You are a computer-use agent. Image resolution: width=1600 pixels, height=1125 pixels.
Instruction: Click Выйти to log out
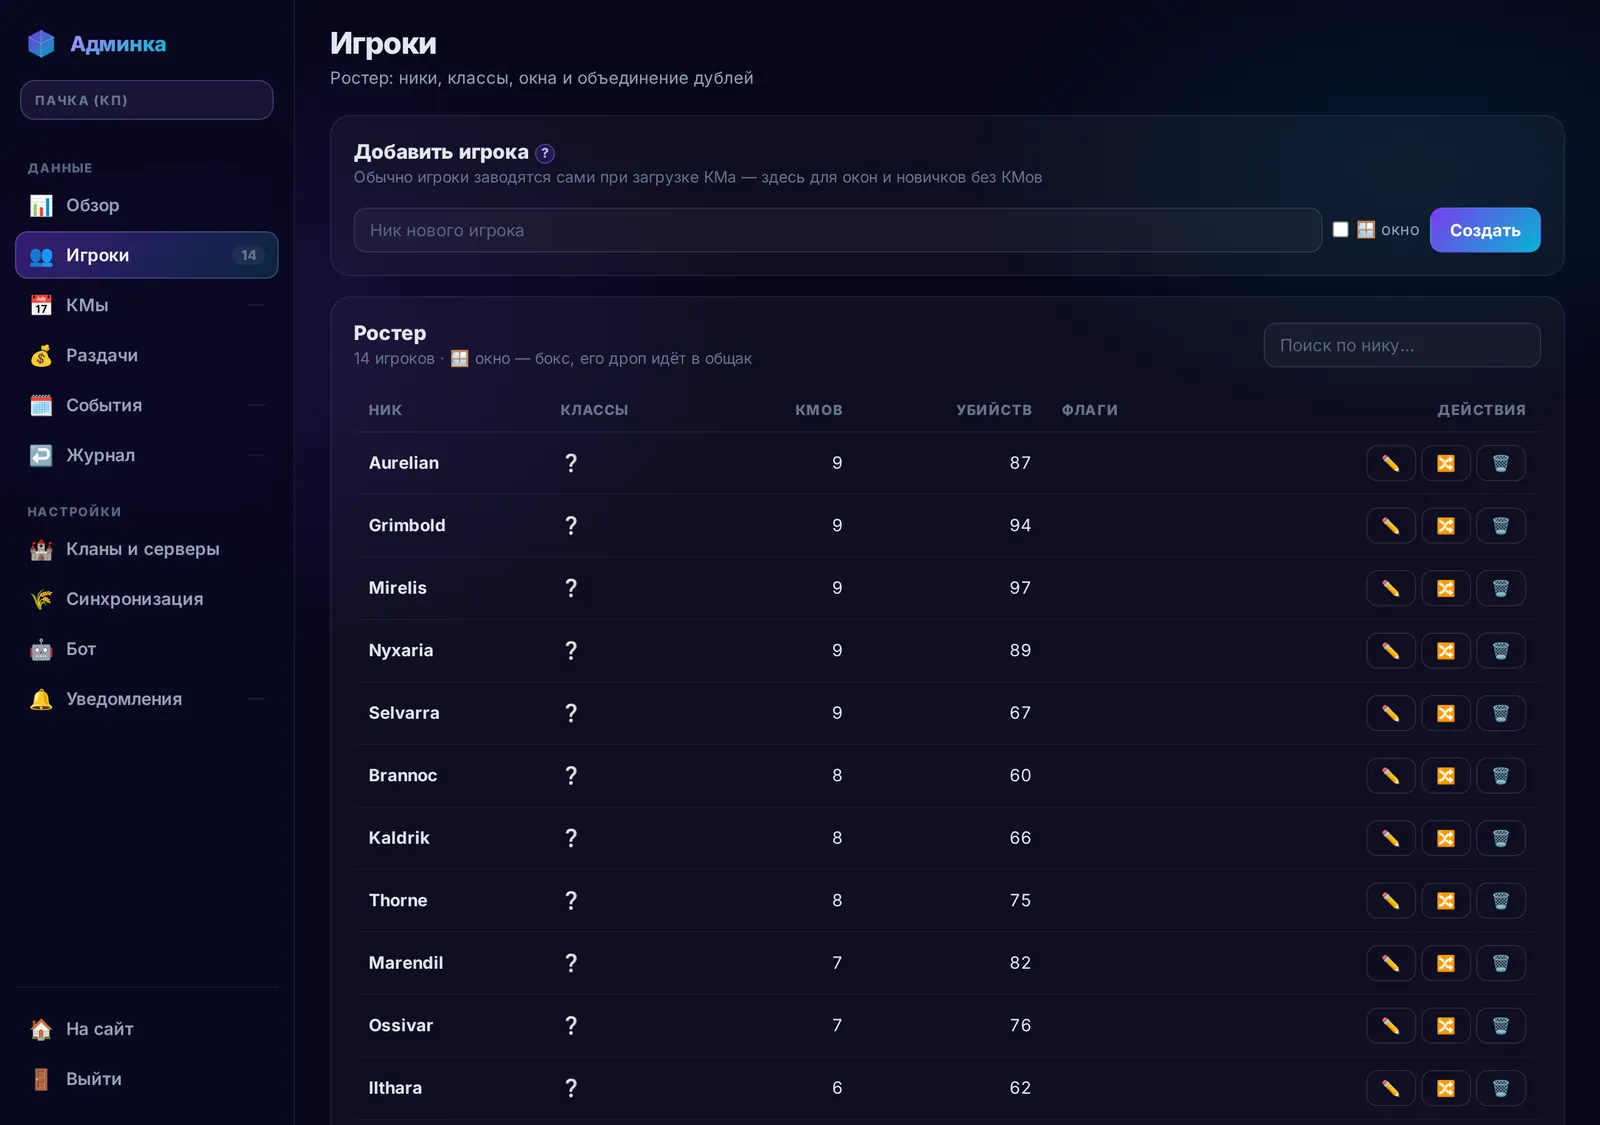coord(147,1079)
